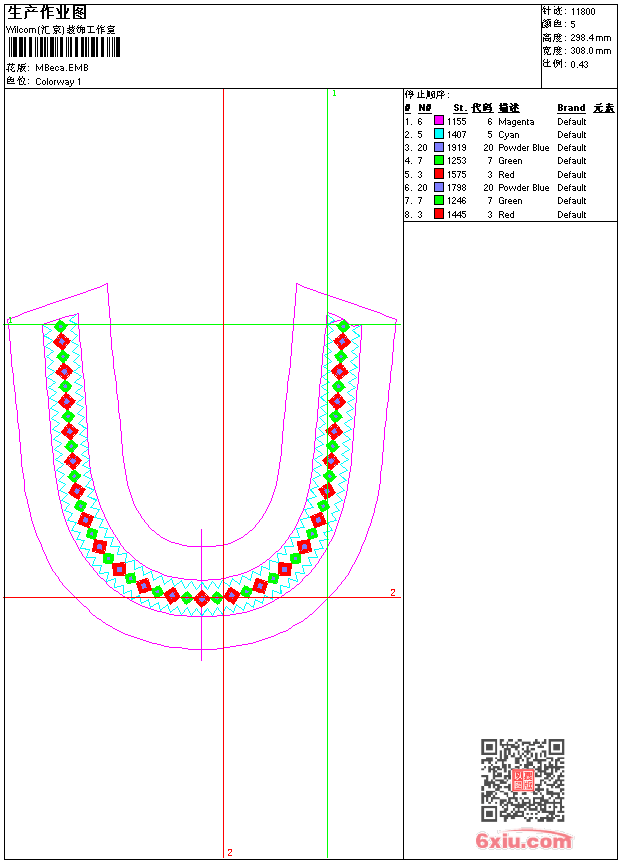The image size is (620, 860).
Task: Click the Cyan color swatch in row 2
Action: coord(439,134)
